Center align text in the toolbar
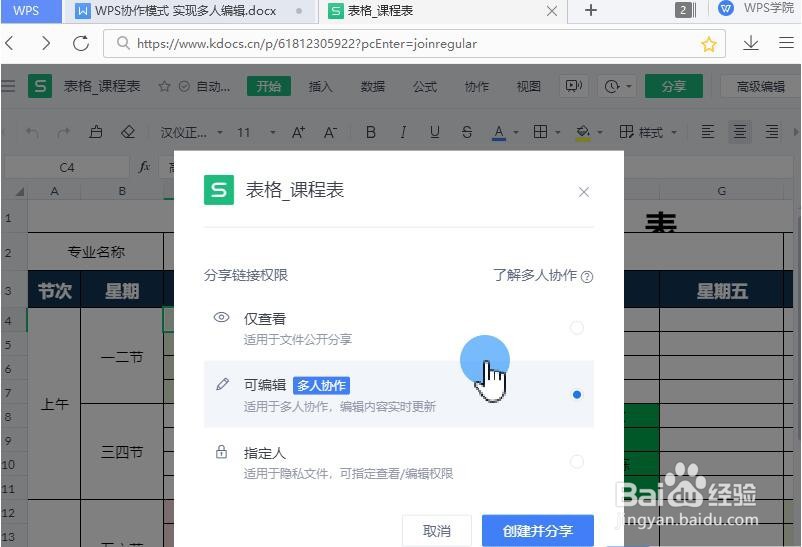Viewport: 802px width, 547px height. 740,132
